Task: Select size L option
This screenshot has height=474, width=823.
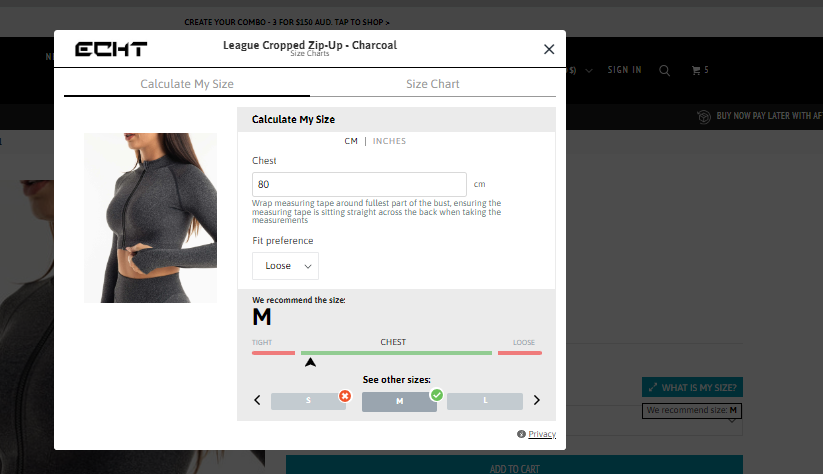Action: [485, 401]
